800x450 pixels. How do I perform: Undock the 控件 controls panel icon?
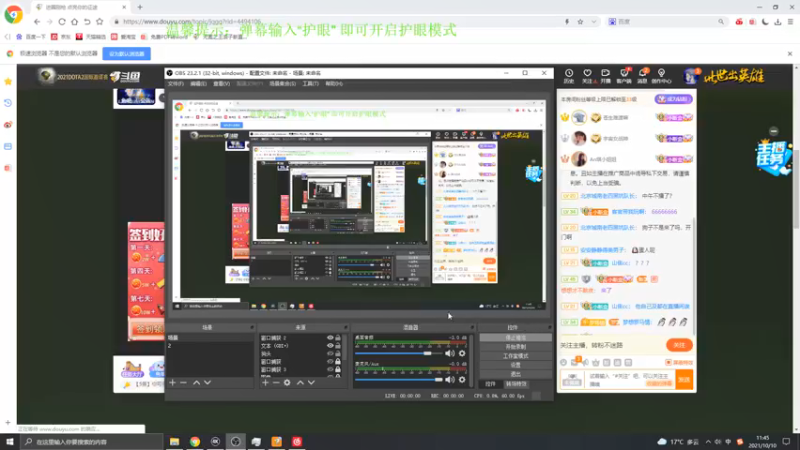(549, 328)
